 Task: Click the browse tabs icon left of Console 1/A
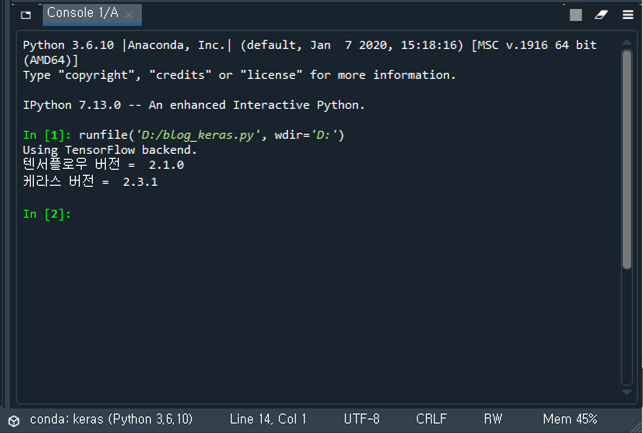[26, 15]
